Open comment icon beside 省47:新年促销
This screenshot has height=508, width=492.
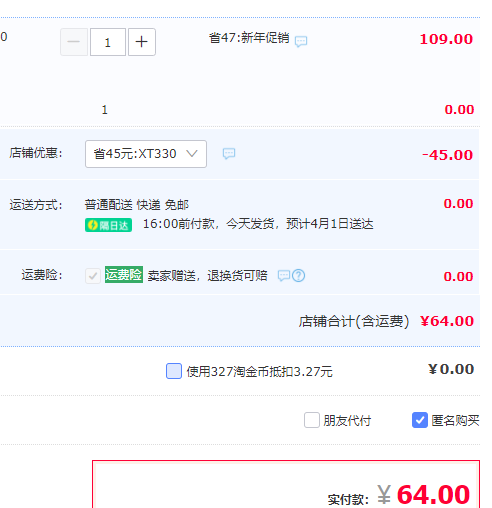[x=301, y=41]
